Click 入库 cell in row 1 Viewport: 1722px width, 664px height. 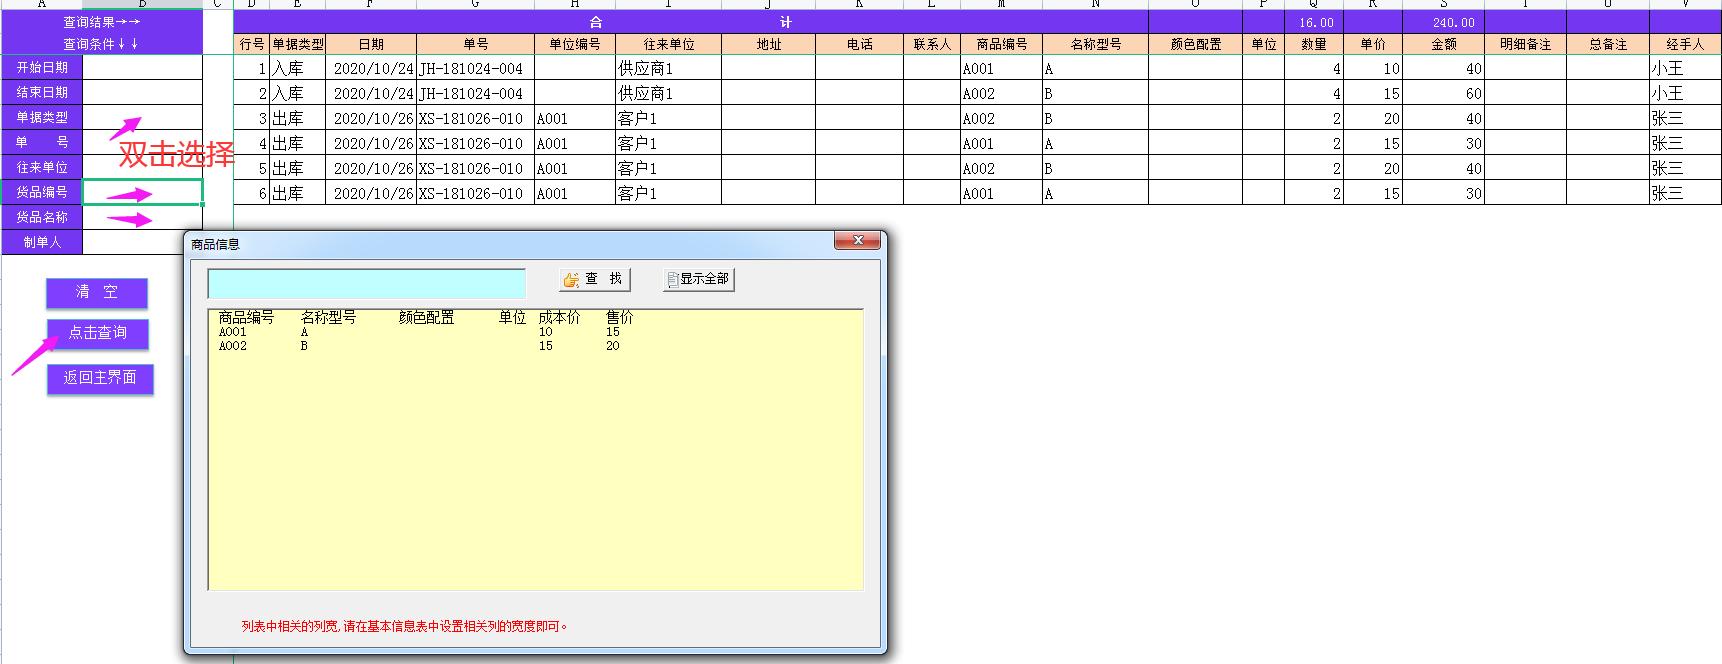(297, 68)
